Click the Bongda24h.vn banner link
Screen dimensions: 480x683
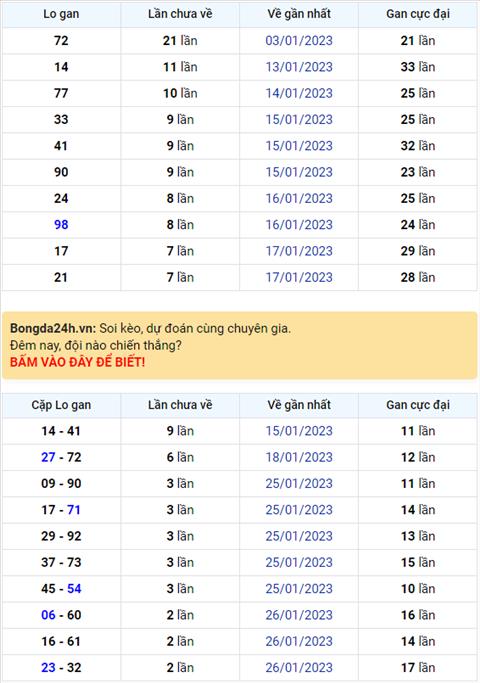click(x=240, y=345)
